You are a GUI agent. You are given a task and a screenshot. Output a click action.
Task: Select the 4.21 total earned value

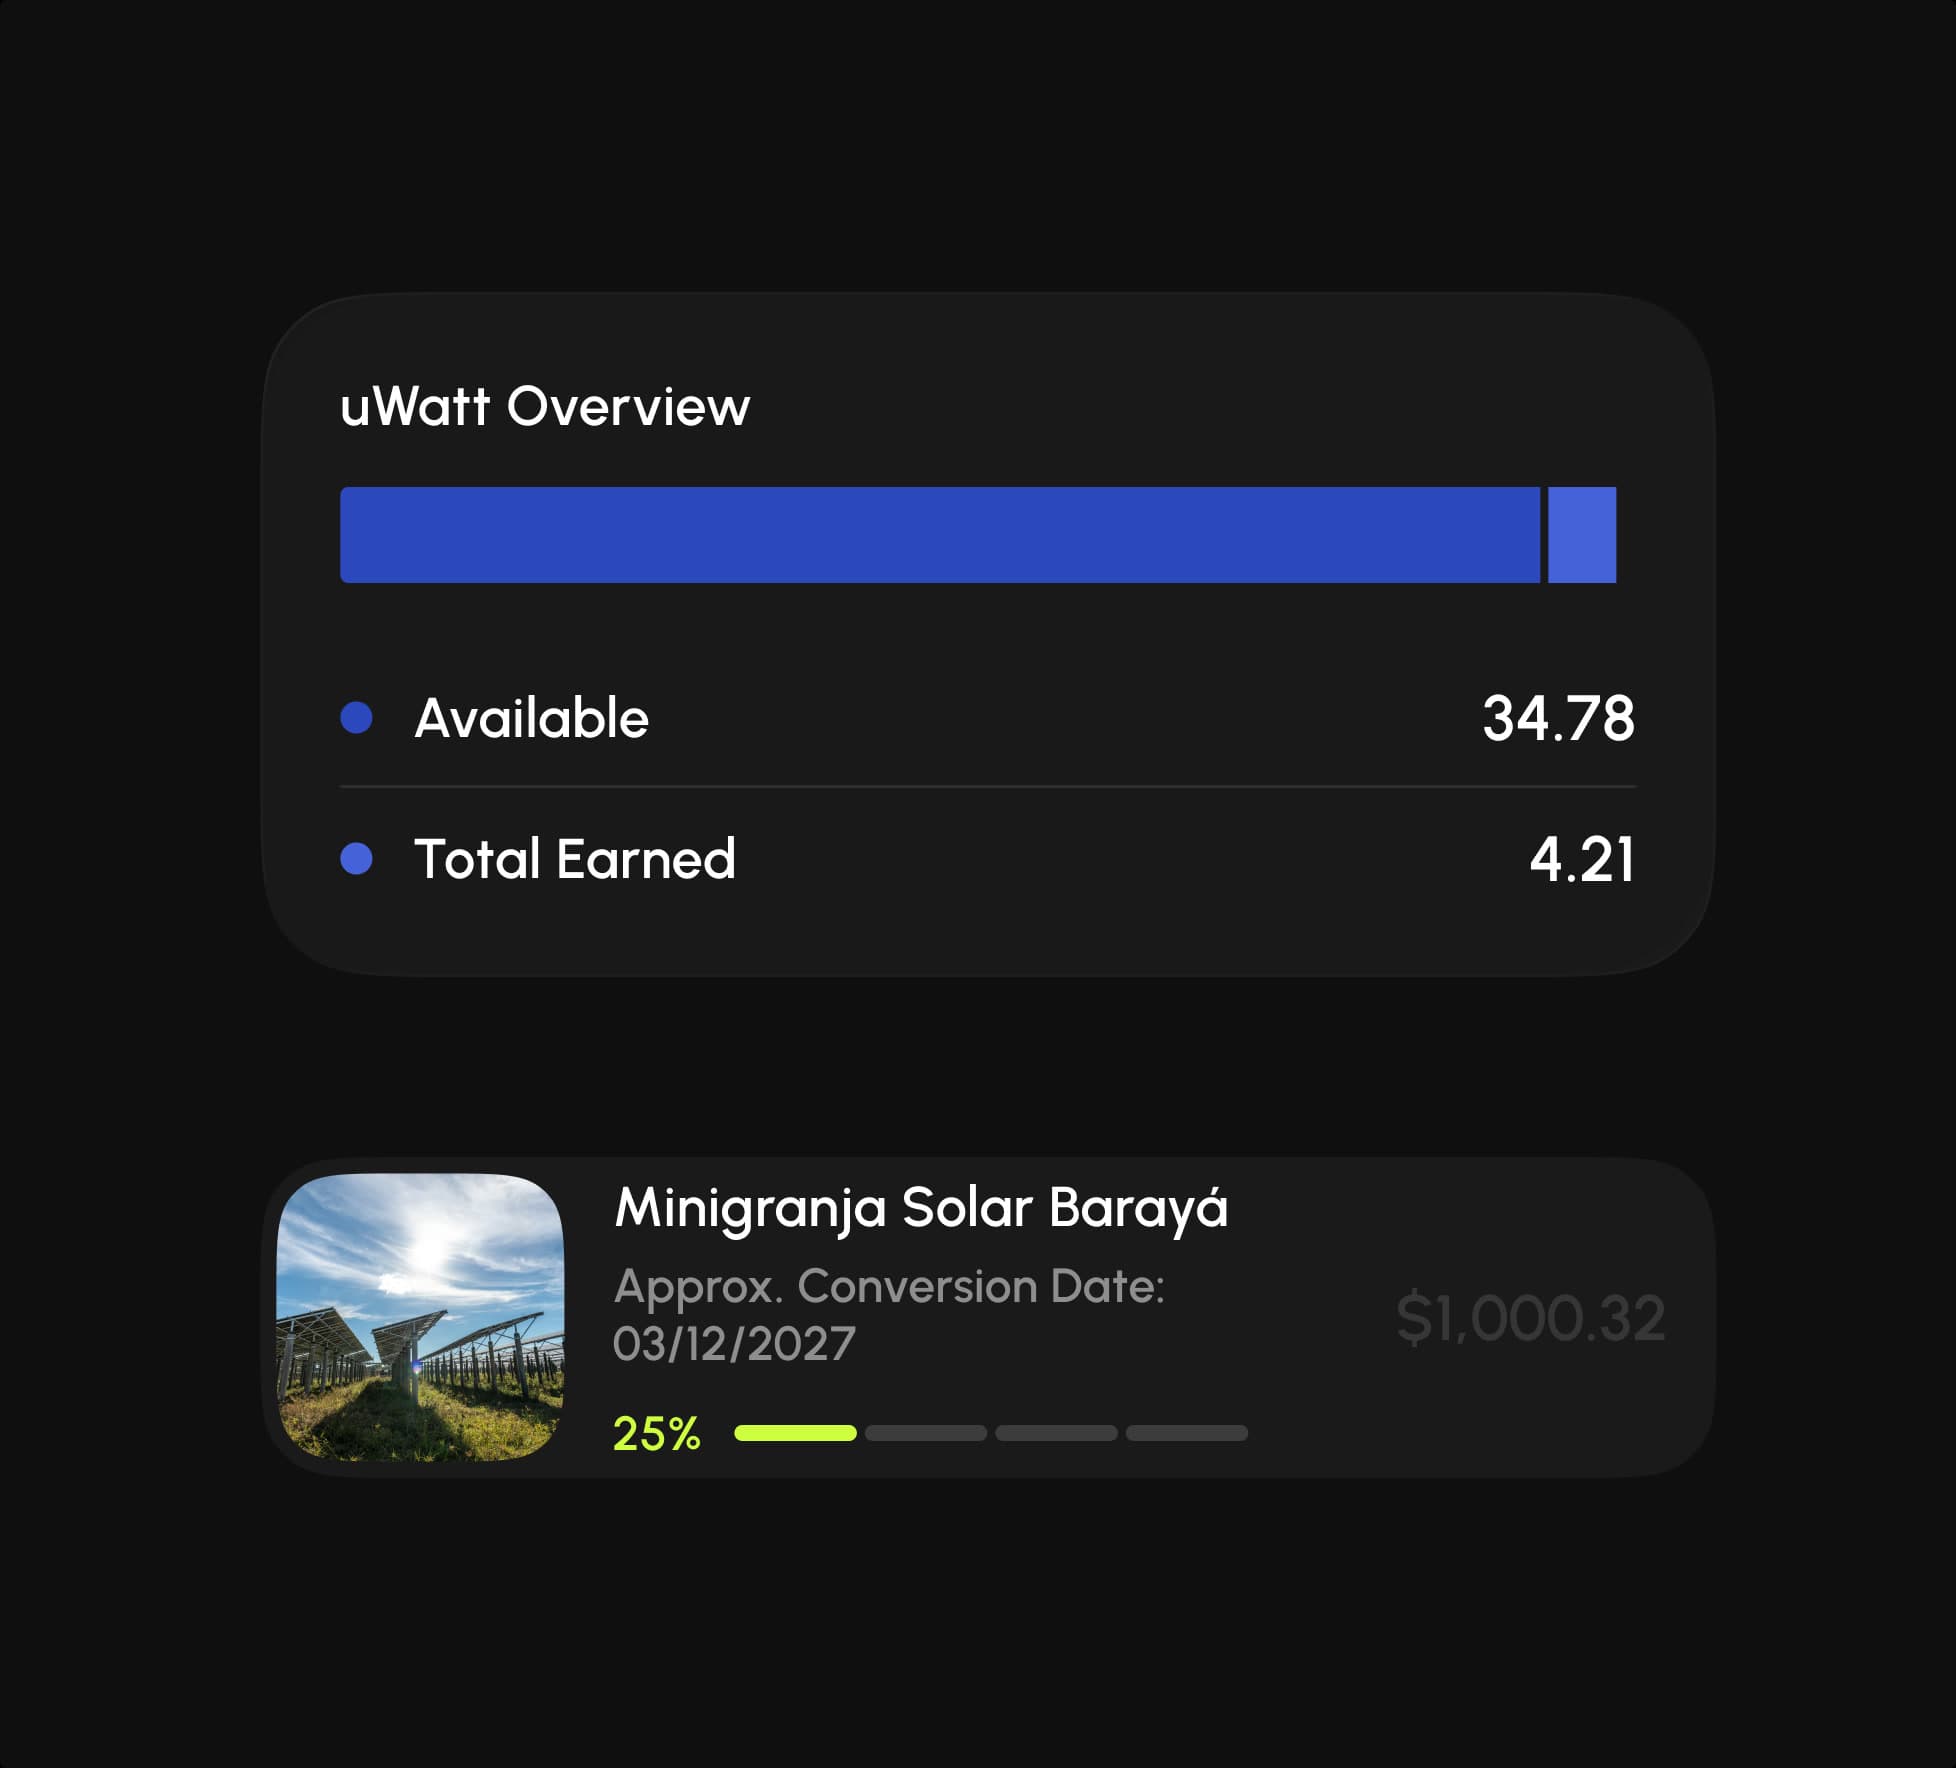(x=1582, y=859)
